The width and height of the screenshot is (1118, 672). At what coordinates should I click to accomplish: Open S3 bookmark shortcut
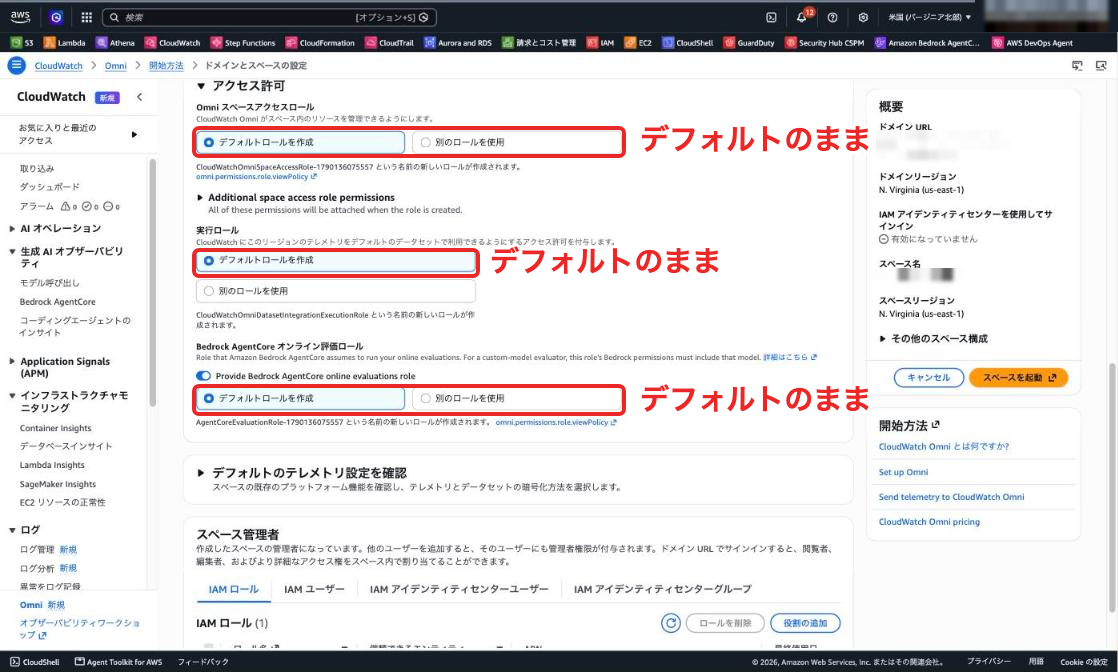(x=22, y=43)
